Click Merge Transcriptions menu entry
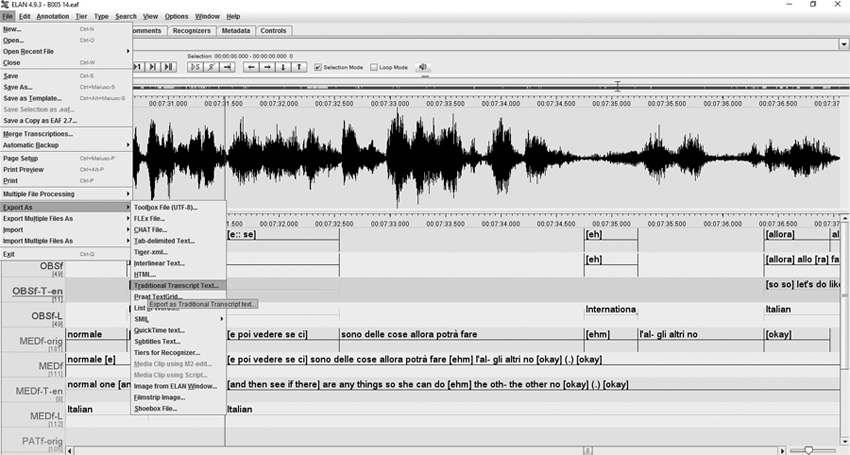The image size is (850, 455). click(66, 134)
